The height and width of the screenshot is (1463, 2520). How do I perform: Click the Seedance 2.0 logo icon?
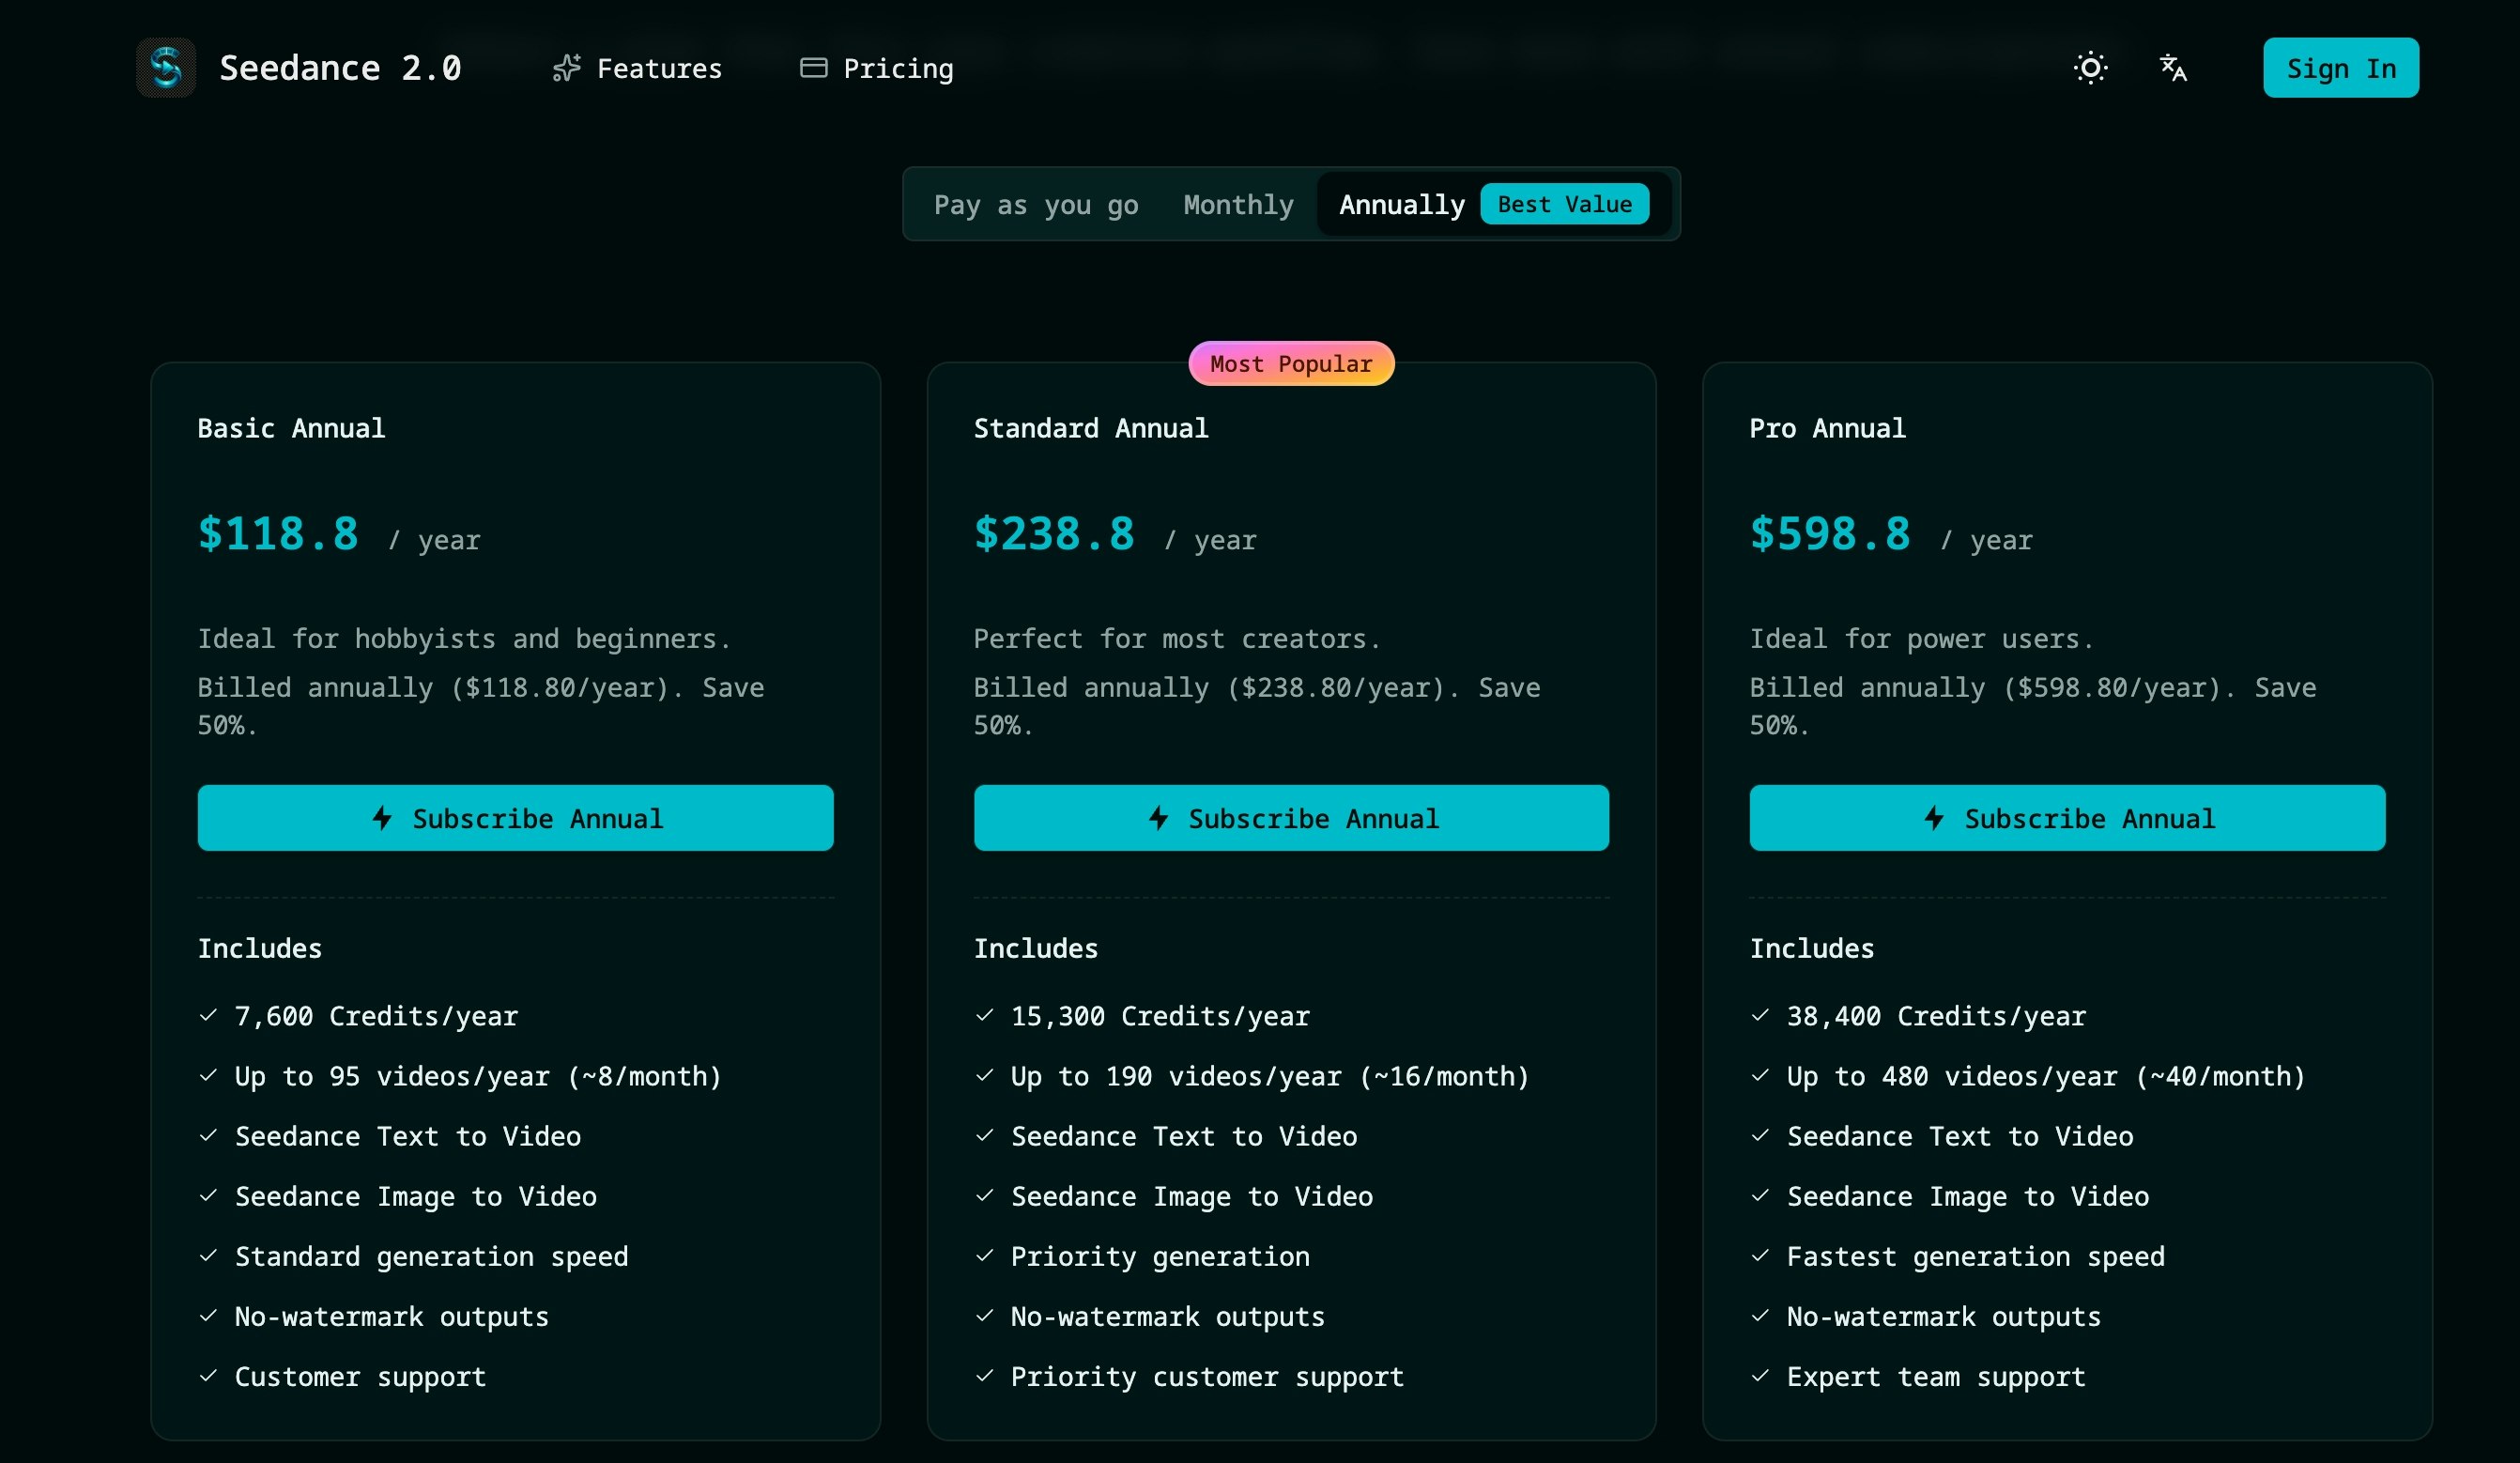[x=166, y=67]
